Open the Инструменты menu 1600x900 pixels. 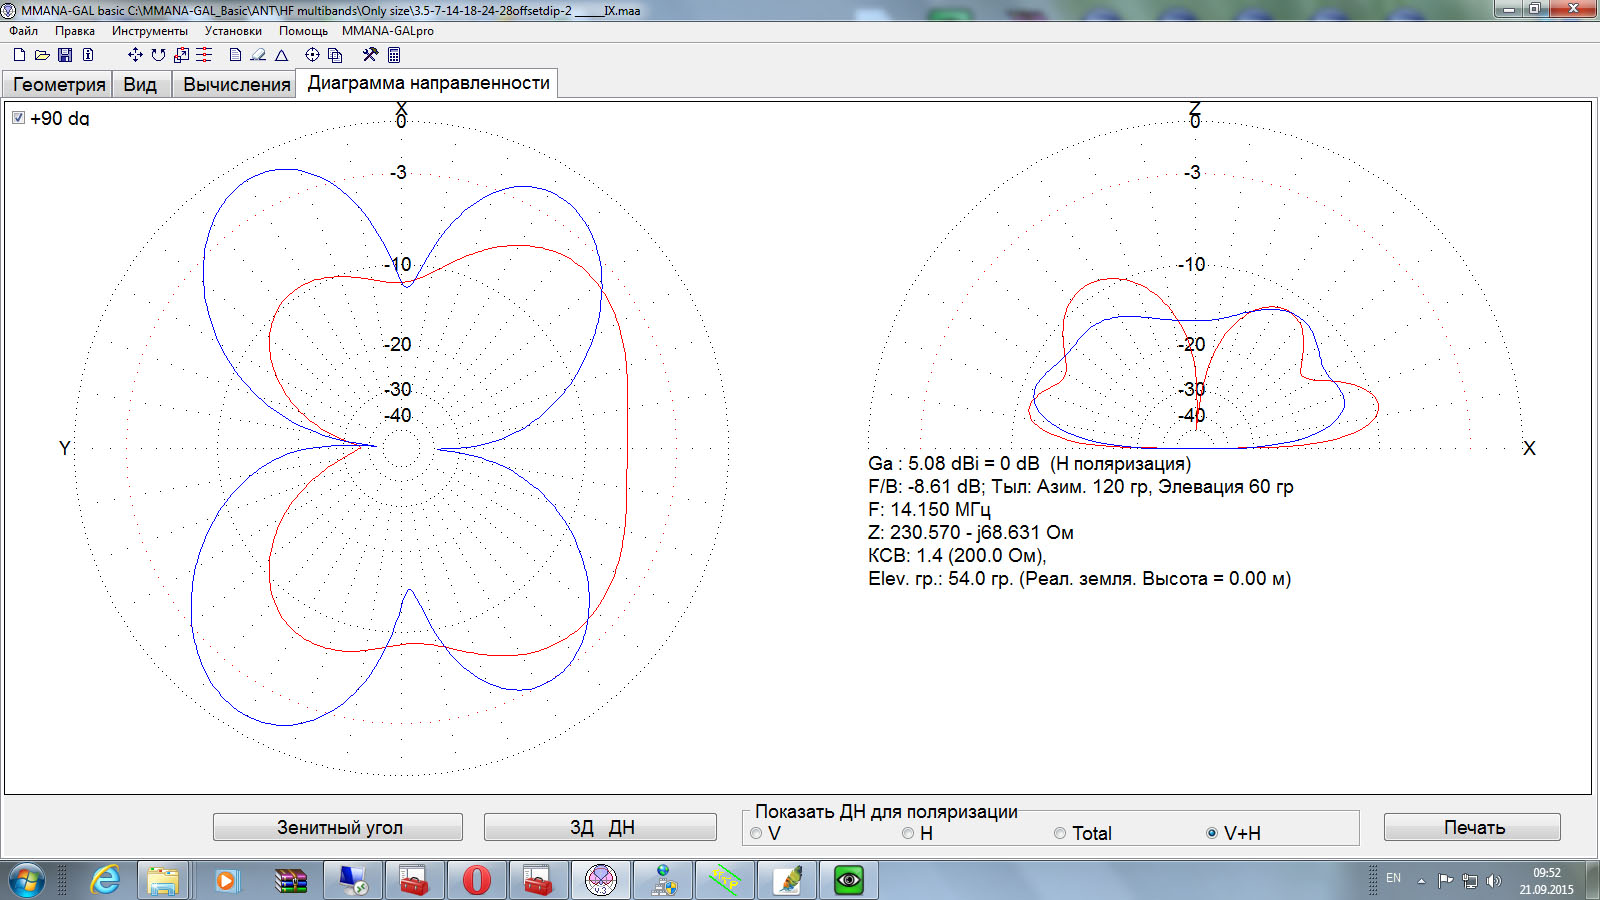149,31
